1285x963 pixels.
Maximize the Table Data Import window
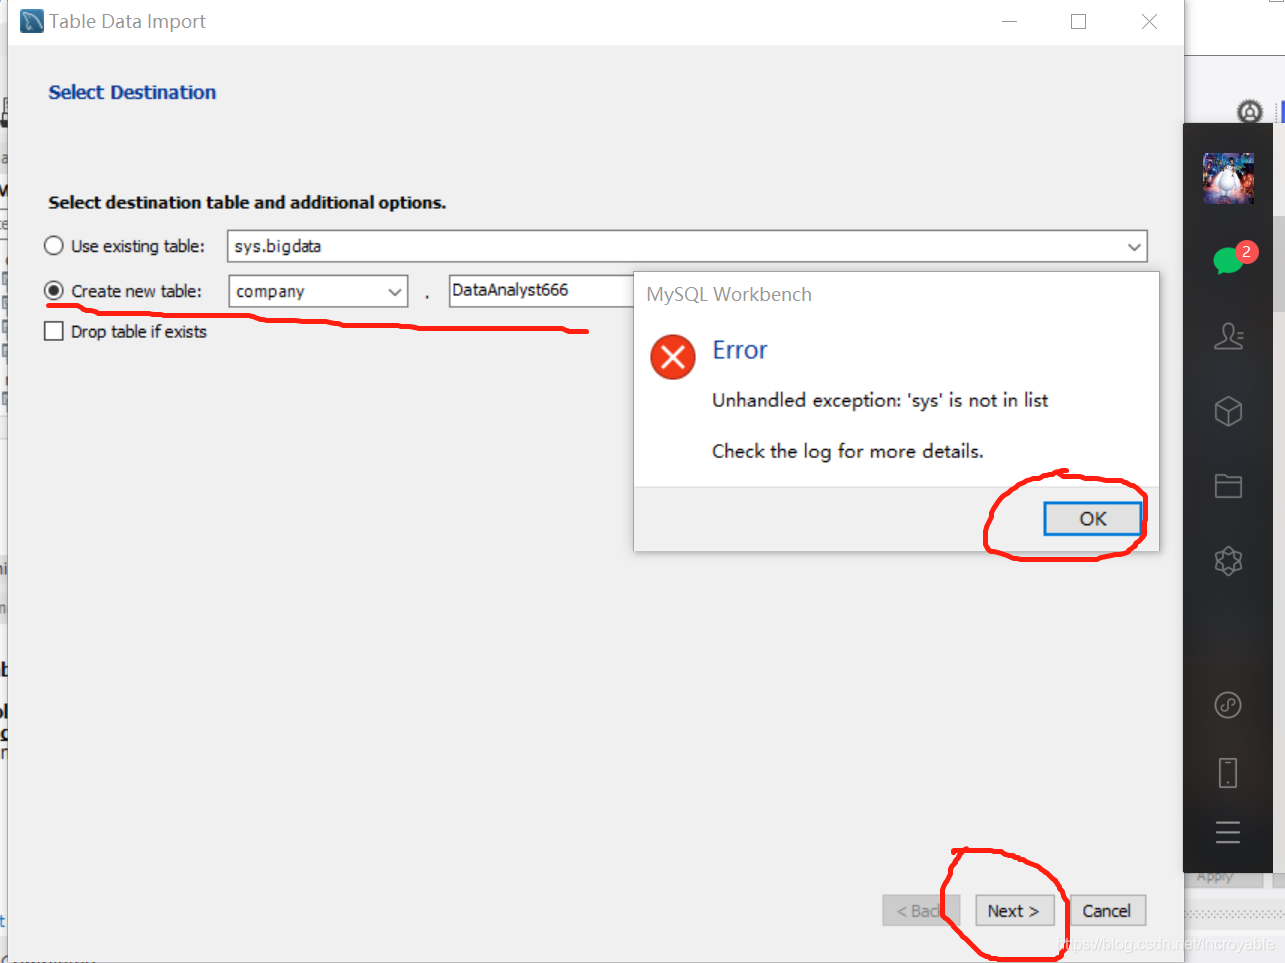pos(1078,21)
